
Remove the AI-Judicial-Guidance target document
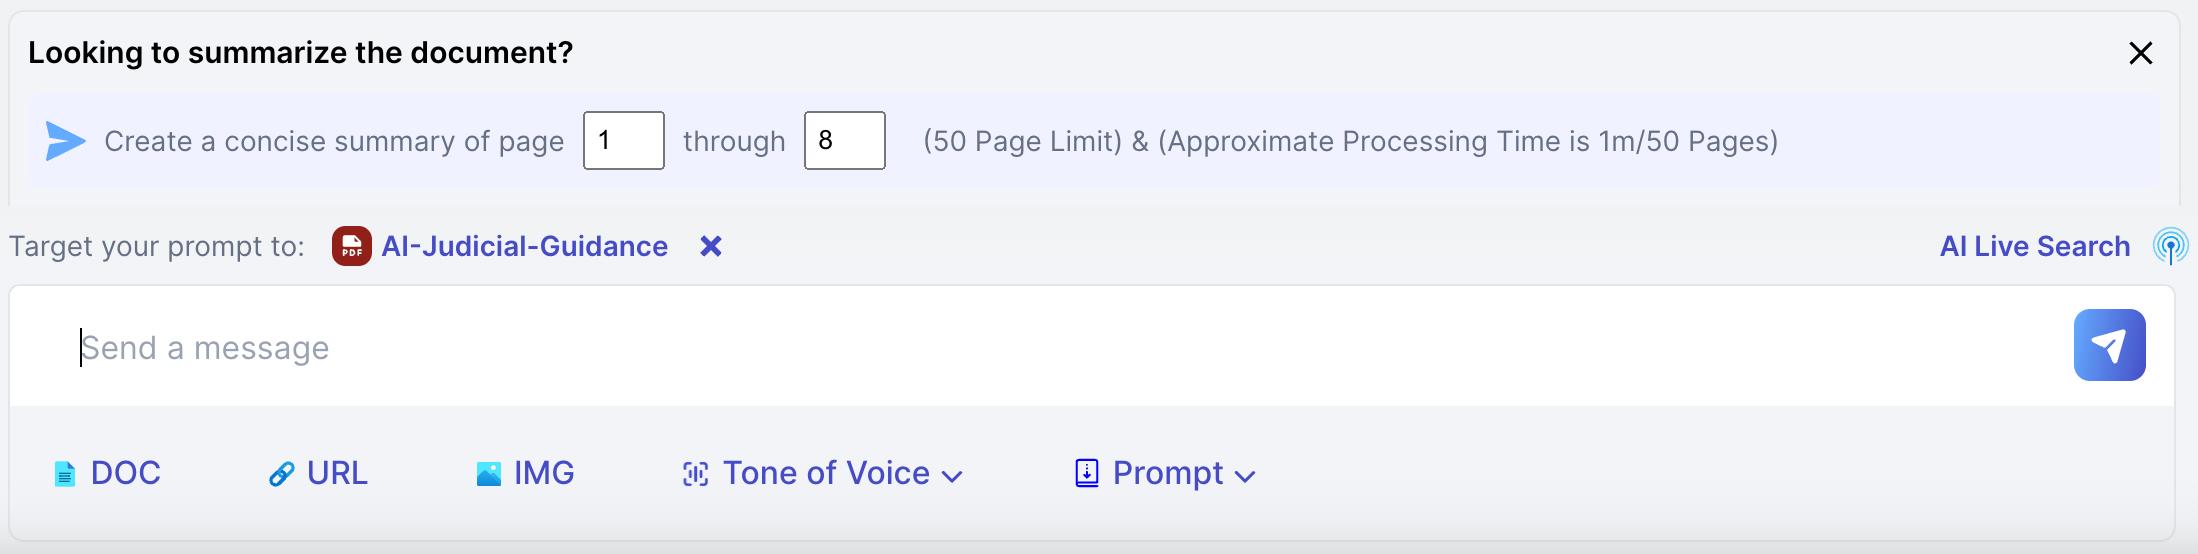pos(711,246)
